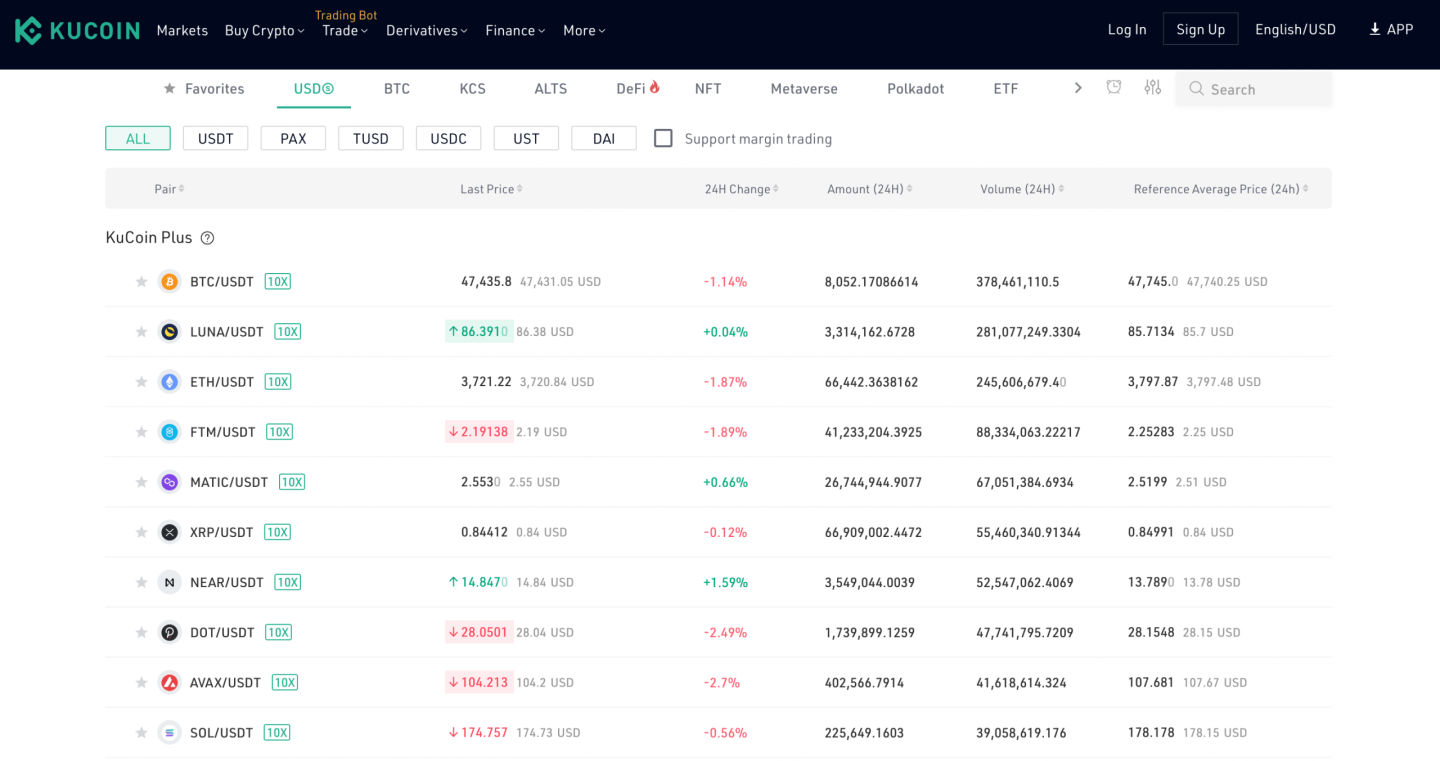
Task: Switch to the Metaverse tab
Action: pos(804,88)
